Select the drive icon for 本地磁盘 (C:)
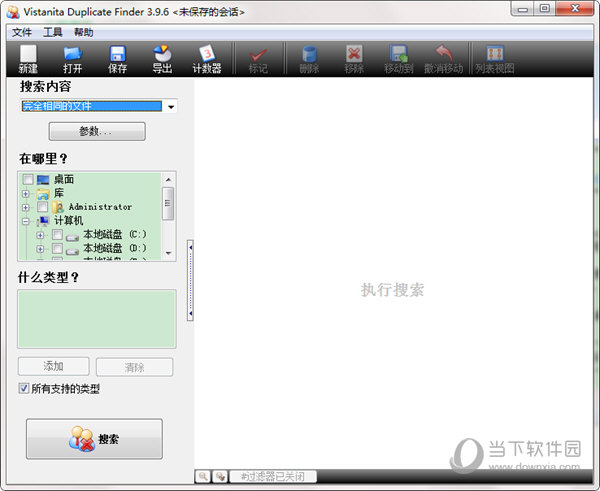Screen dimensions: 600x491 (x=72, y=237)
